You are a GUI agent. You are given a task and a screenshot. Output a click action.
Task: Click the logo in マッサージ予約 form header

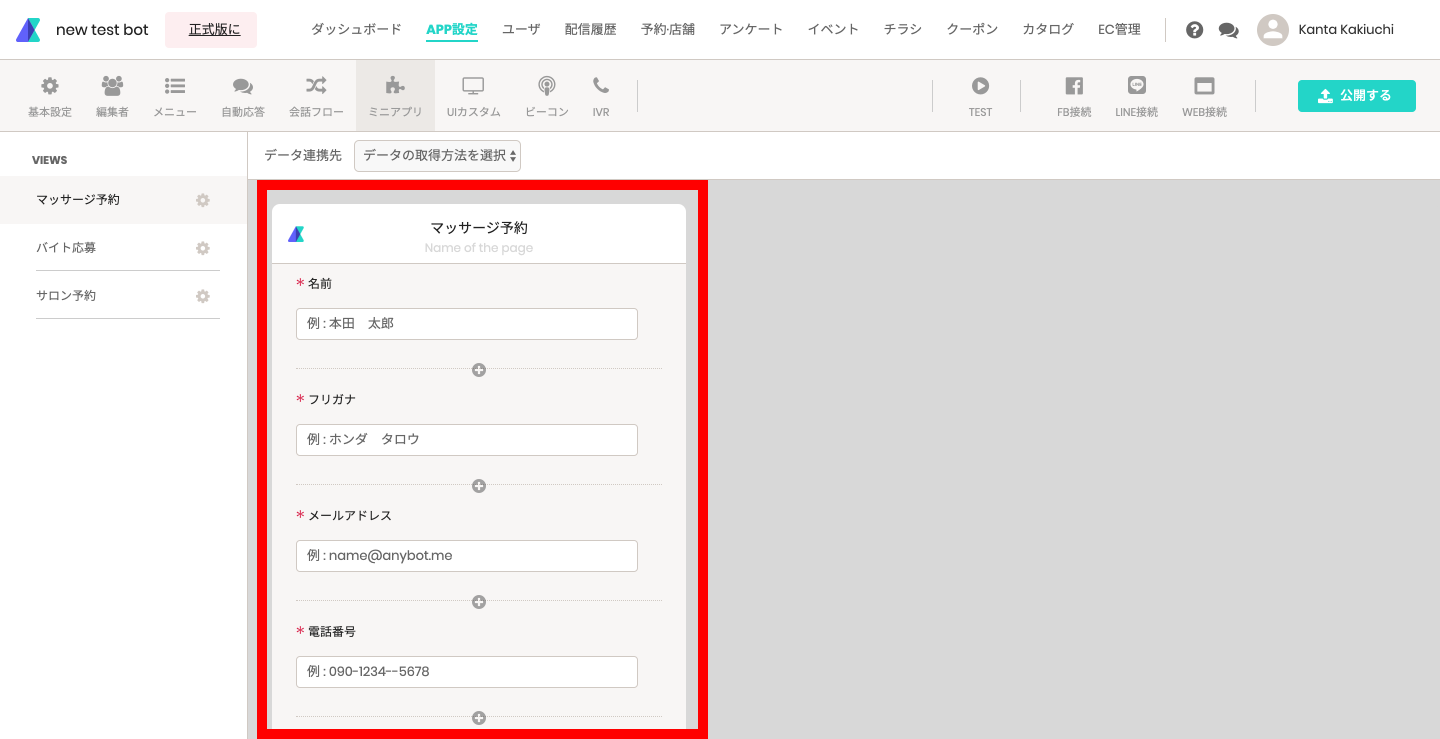point(296,234)
